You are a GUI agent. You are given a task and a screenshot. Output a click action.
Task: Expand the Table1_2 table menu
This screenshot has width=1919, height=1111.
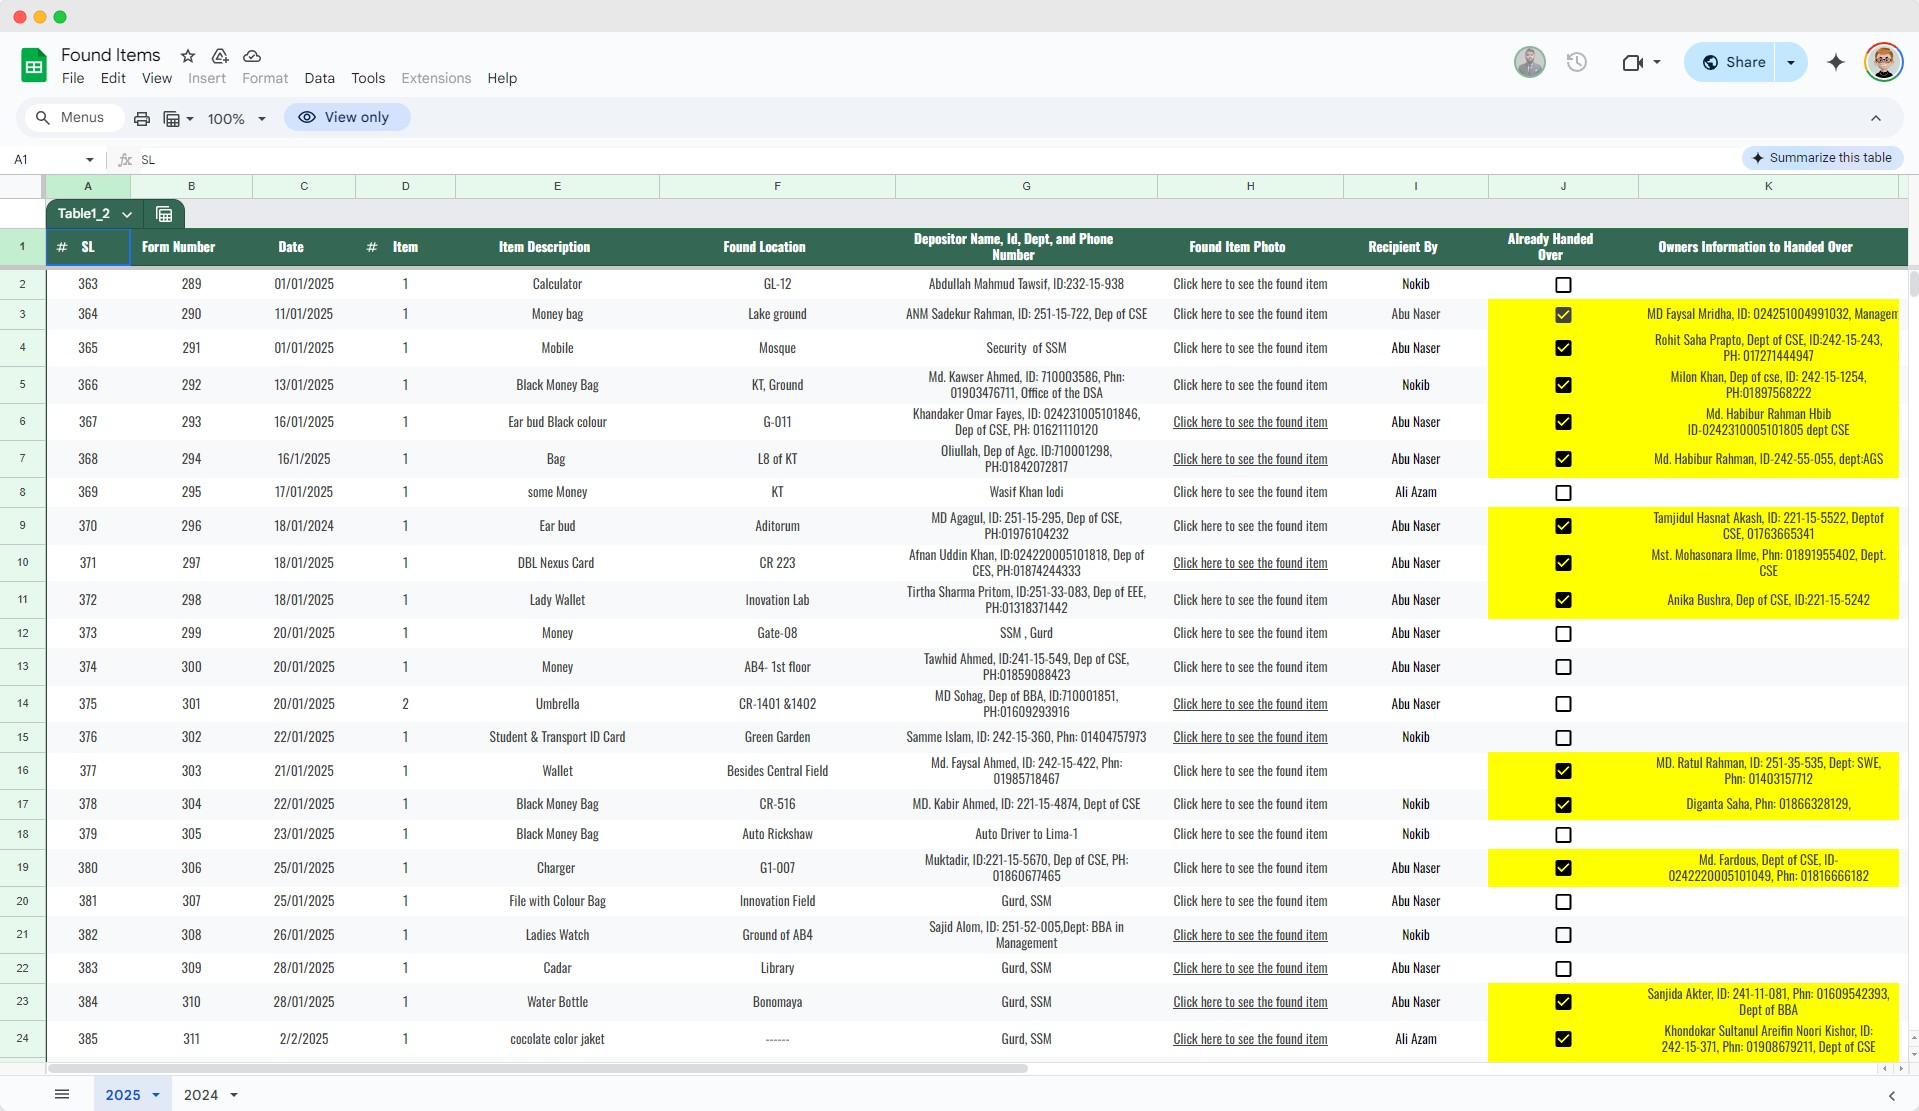[127, 214]
